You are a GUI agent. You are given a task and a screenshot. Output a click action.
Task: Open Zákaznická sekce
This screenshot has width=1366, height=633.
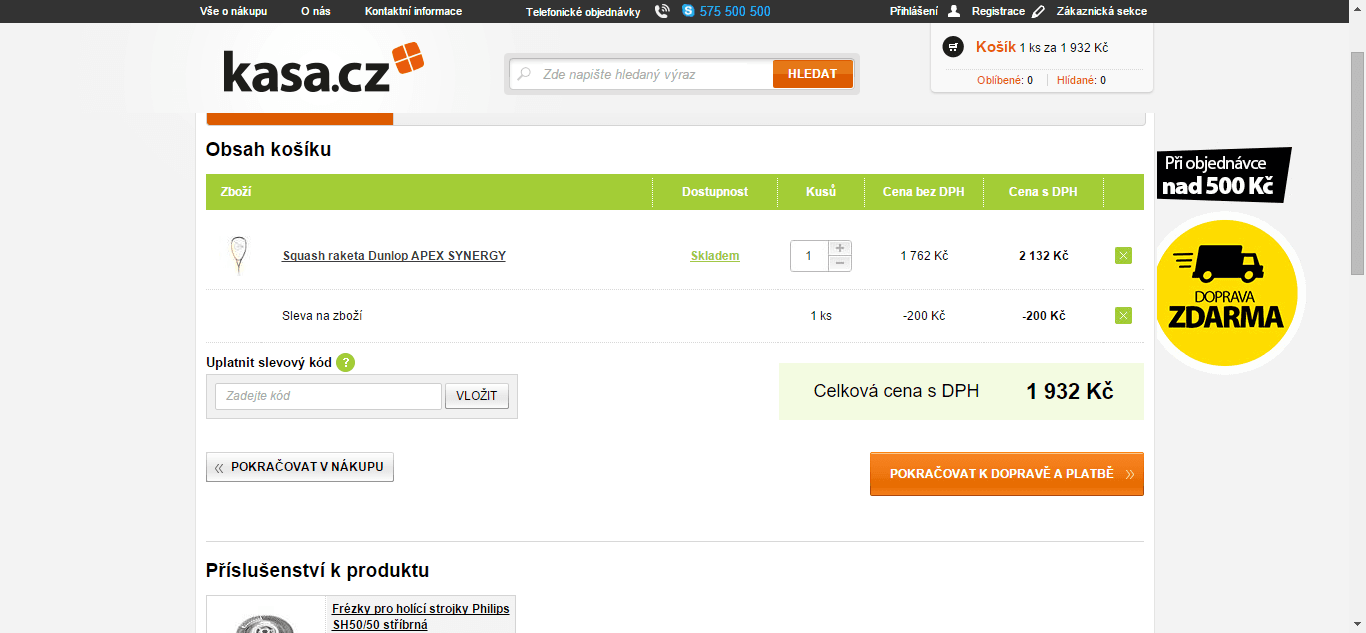[x=1102, y=11]
